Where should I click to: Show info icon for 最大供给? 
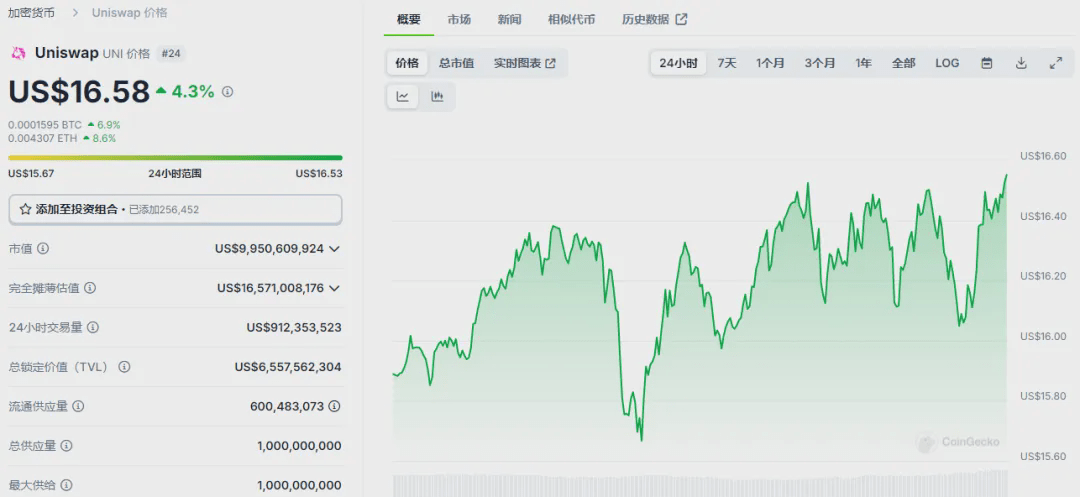click(67, 485)
